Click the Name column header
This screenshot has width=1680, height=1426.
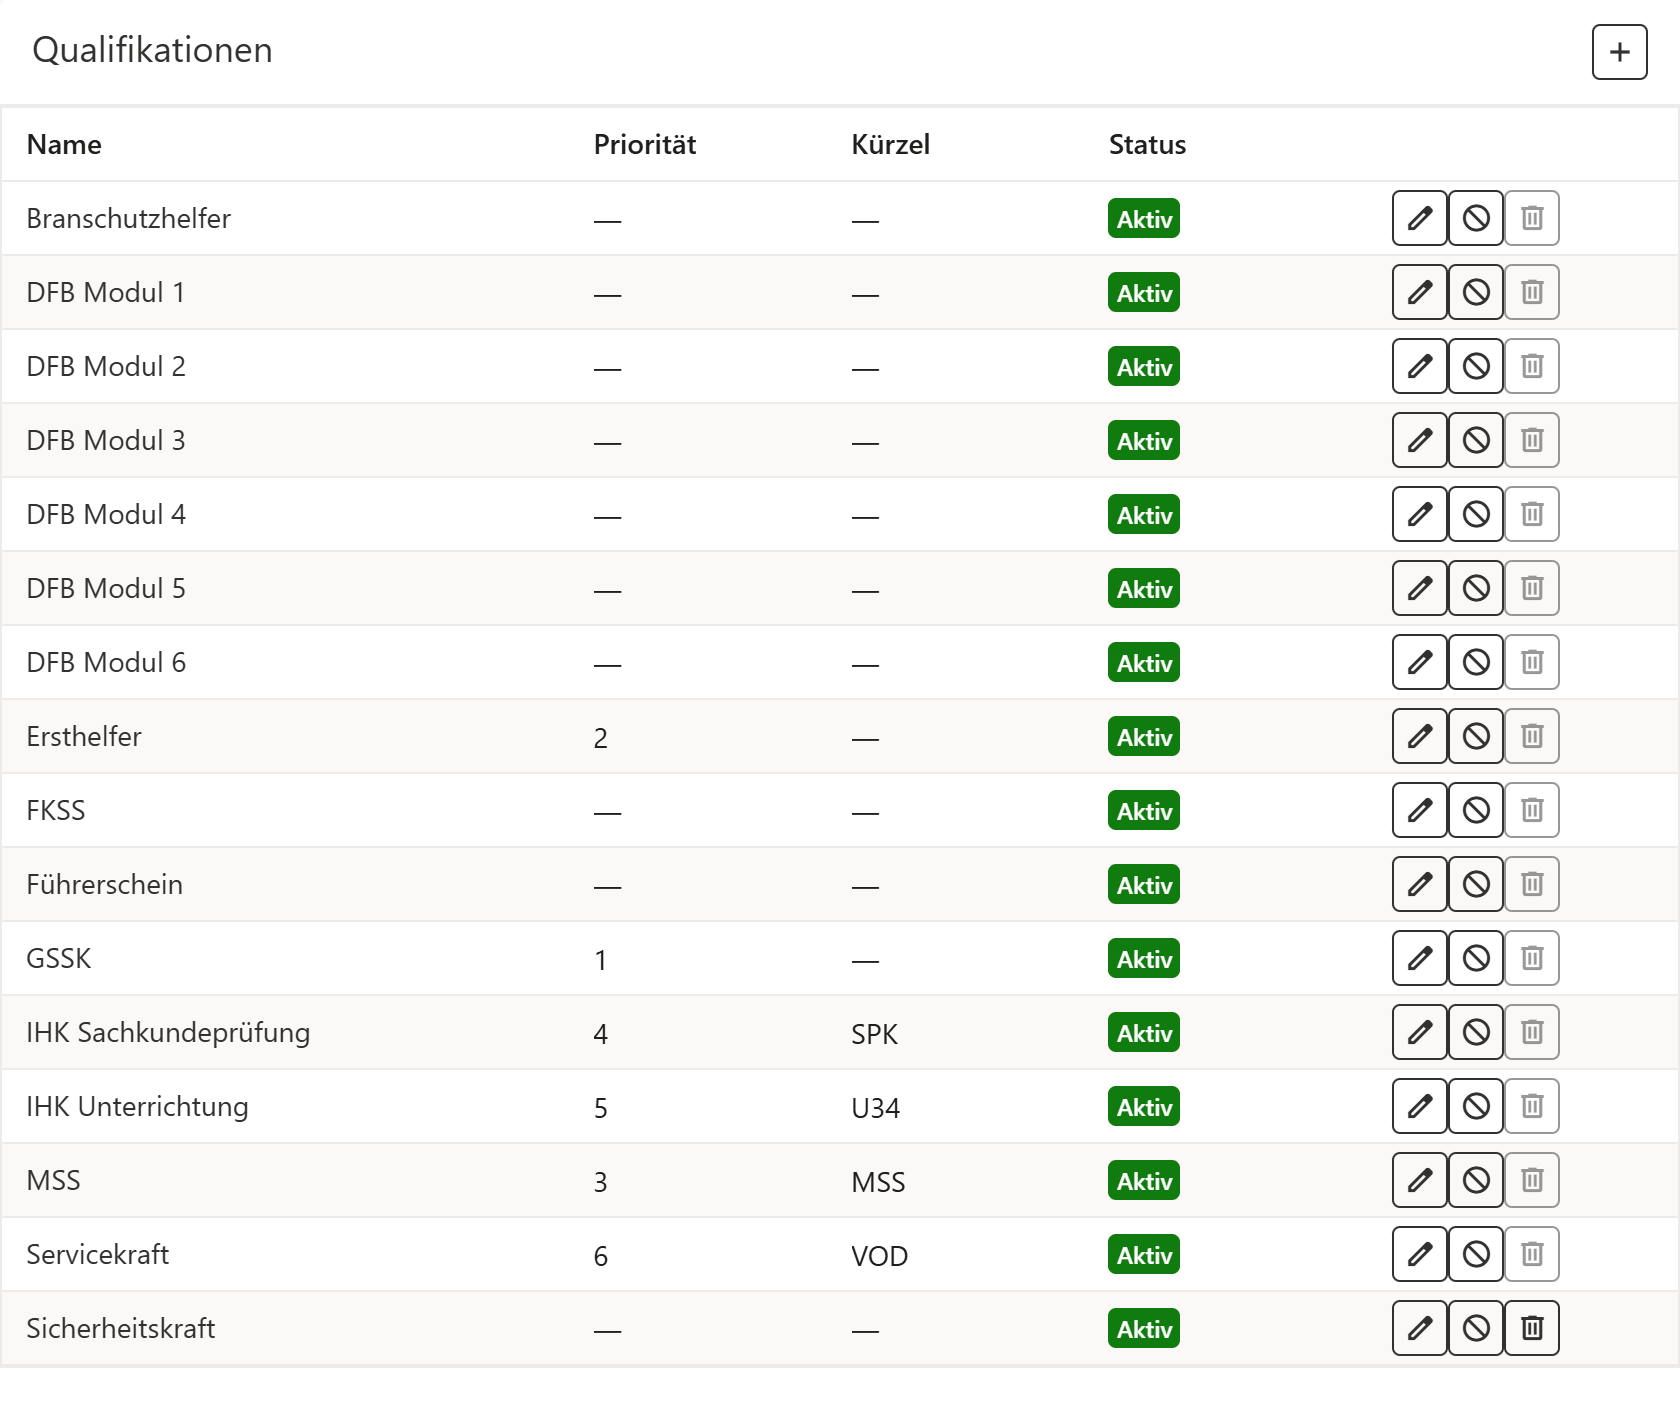[x=64, y=145]
